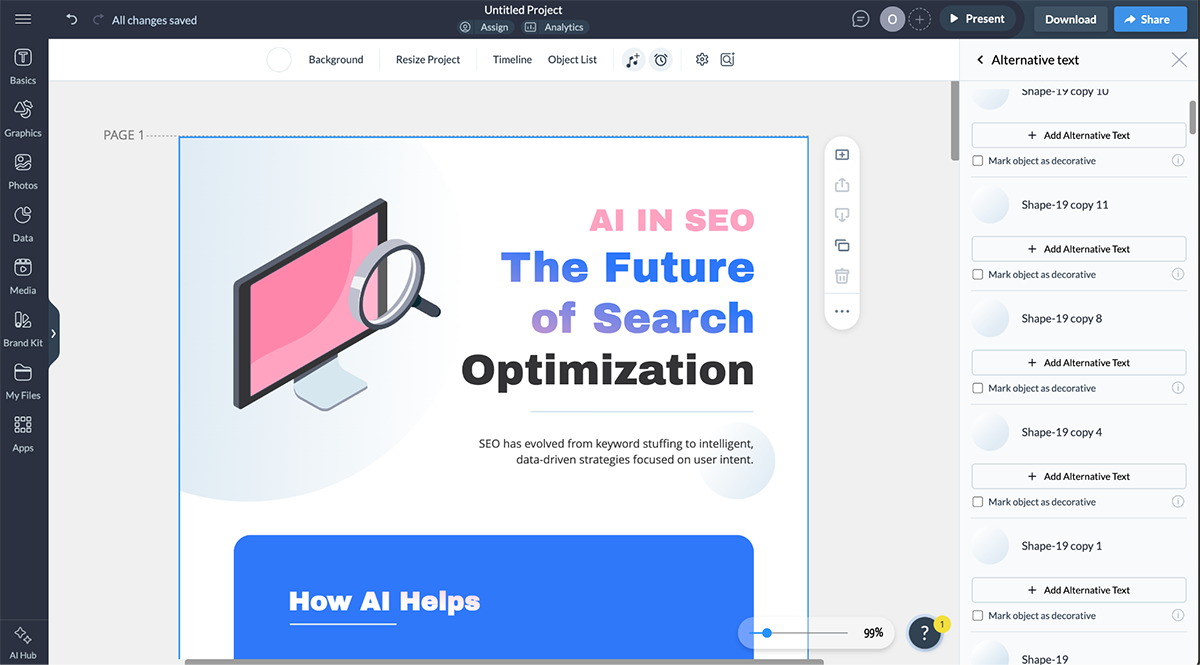This screenshot has width=1200, height=665.
Task: Open the Timeline tab
Action: point(512,59)
